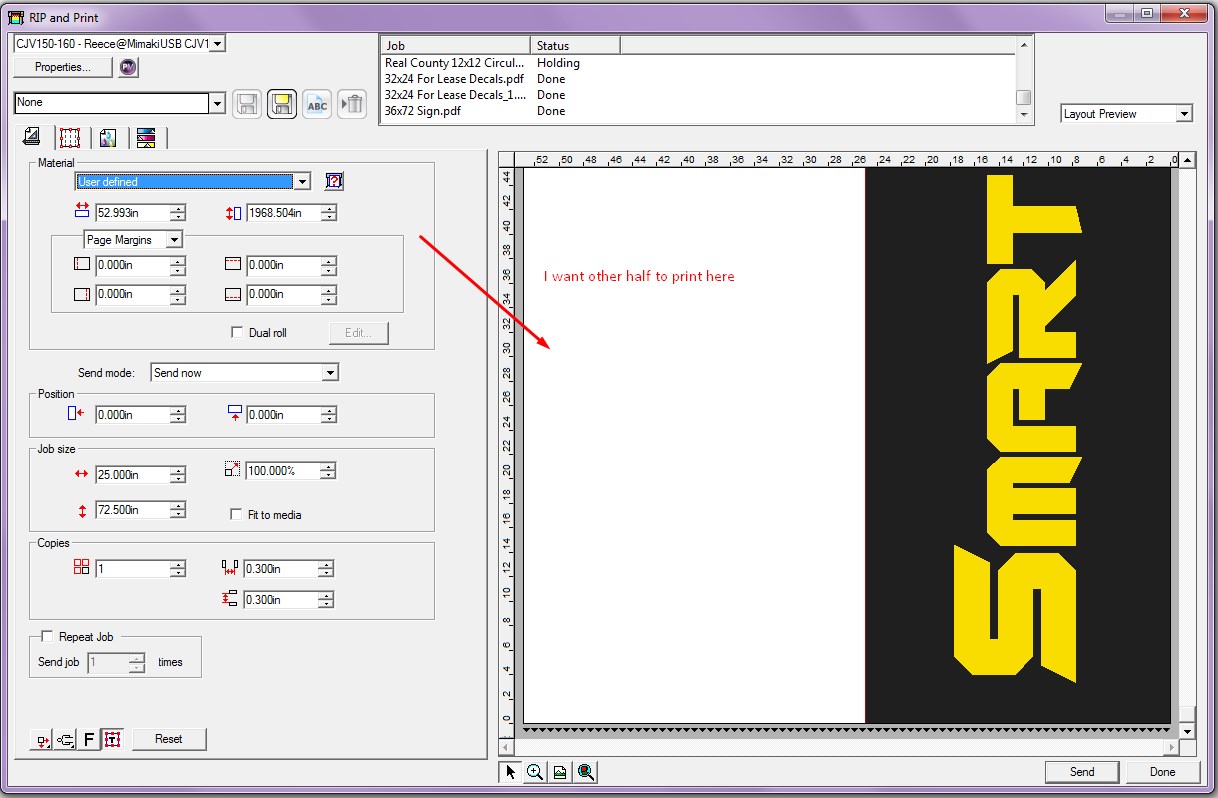Open the Send mode dropdown
The height and width of the screenshot is (798, 1218).
pyautogui.click(x=245, y=373)
